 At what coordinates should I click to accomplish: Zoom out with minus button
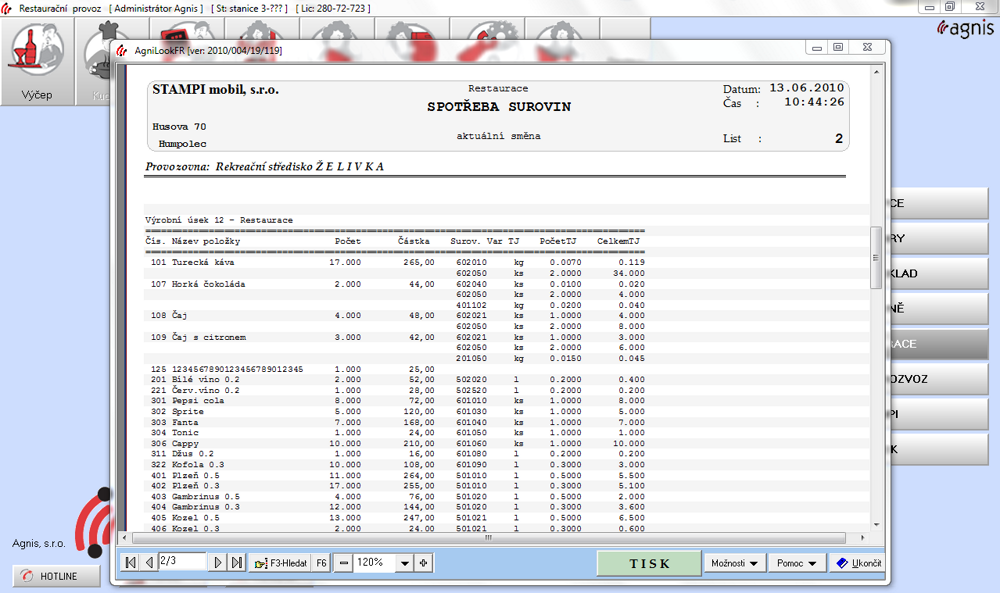point(344,563)
